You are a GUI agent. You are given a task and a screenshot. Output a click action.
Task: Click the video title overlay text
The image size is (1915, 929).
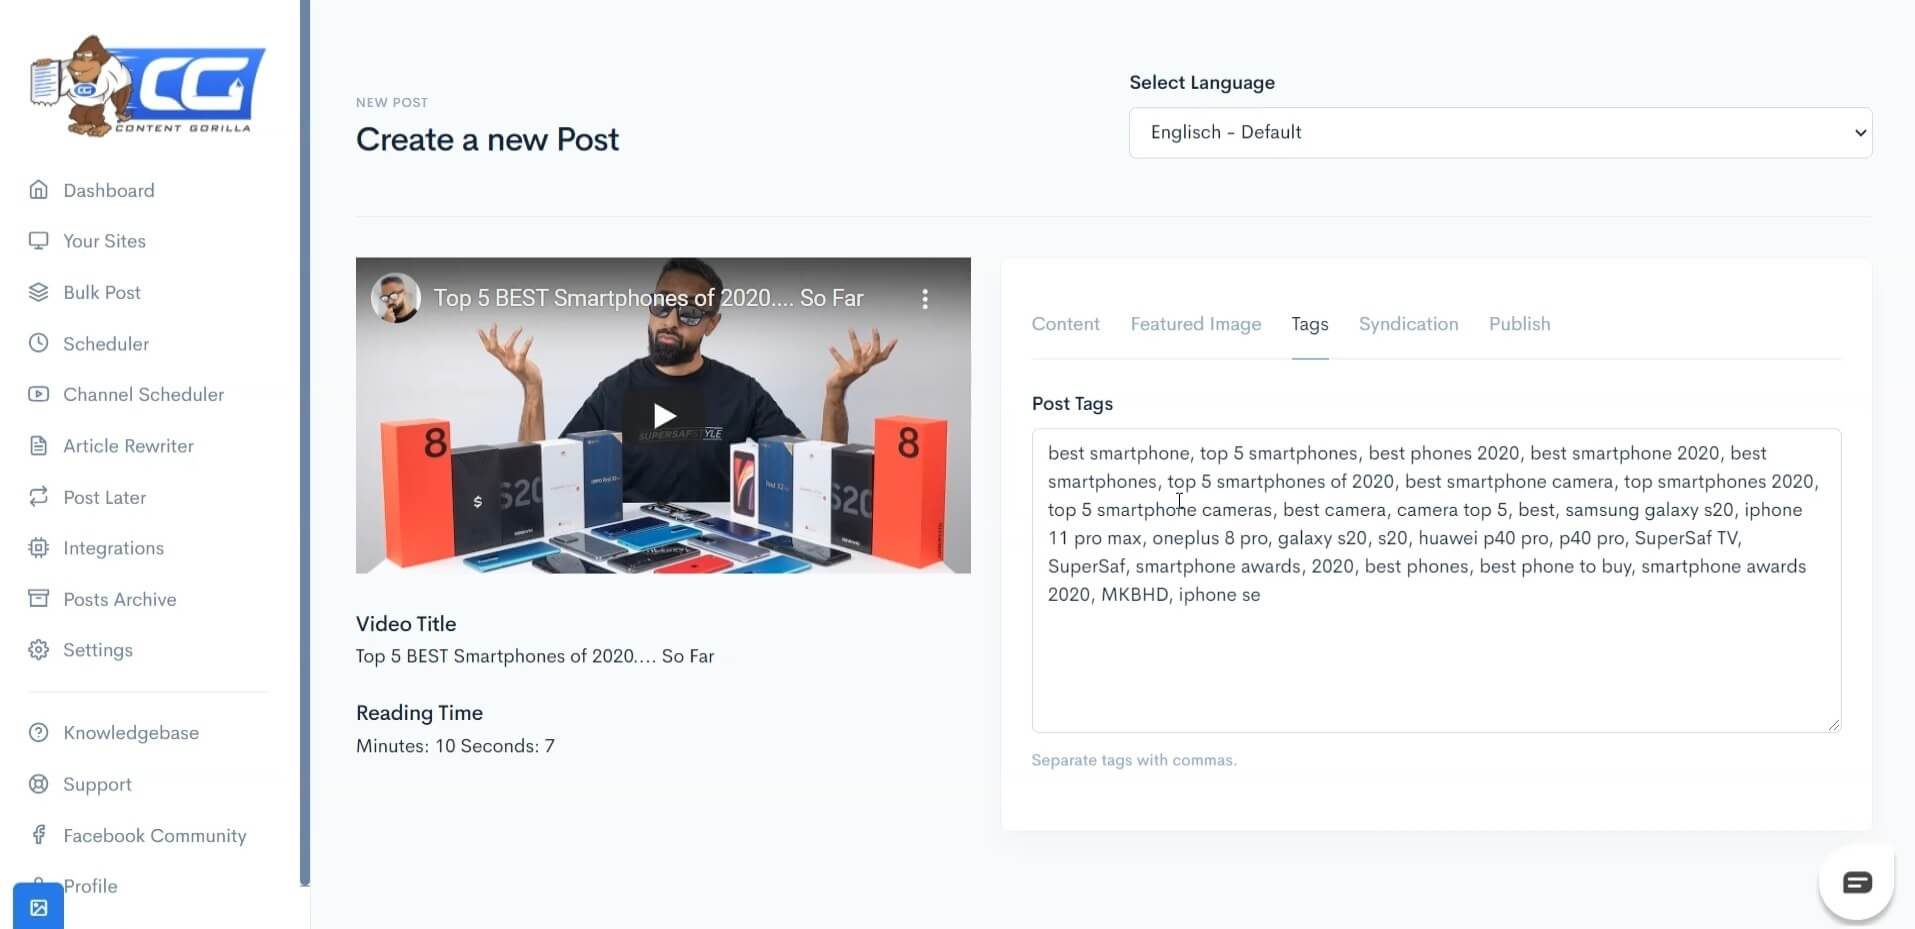[x=648, y=298]
